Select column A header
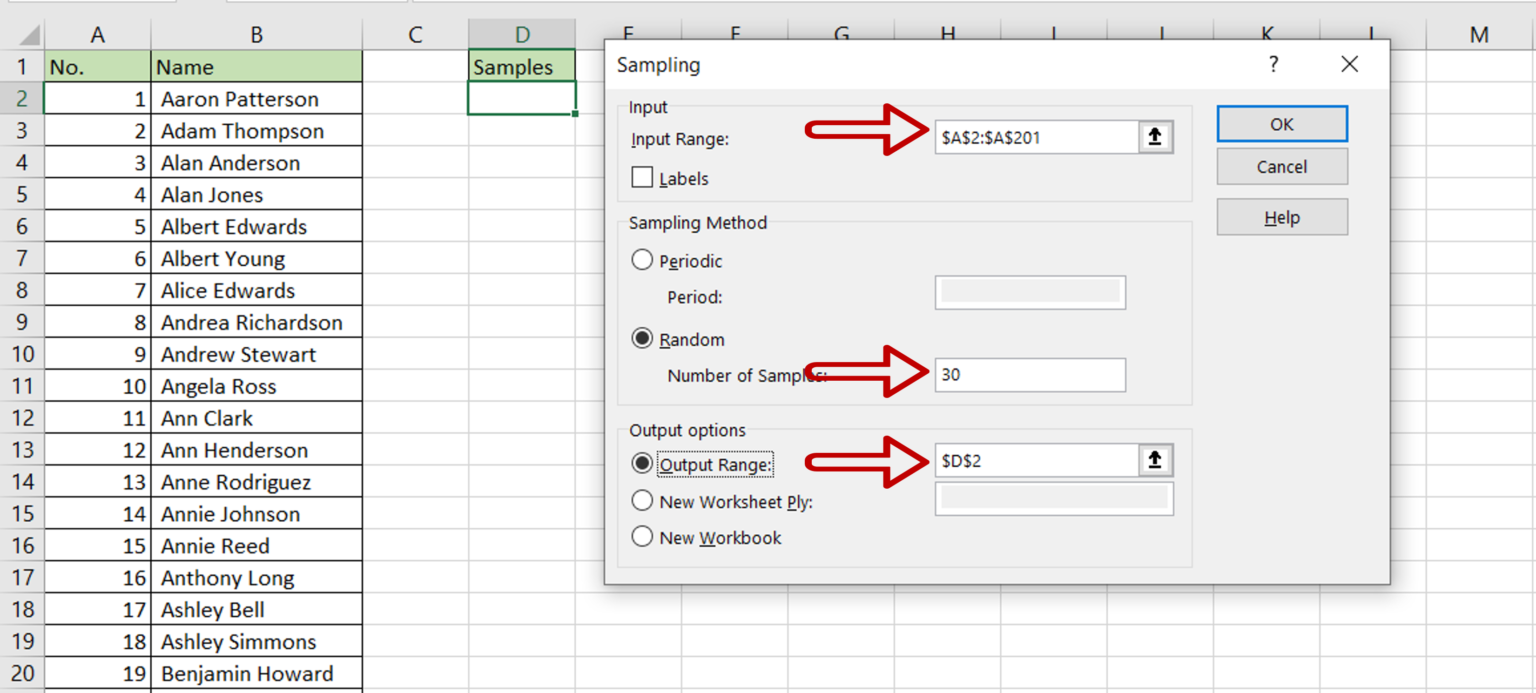Screen dimensions: 1536x693 97,35
